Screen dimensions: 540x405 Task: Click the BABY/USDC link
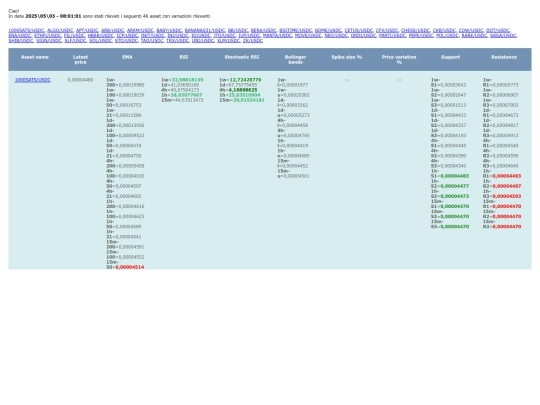coord(169,30)
